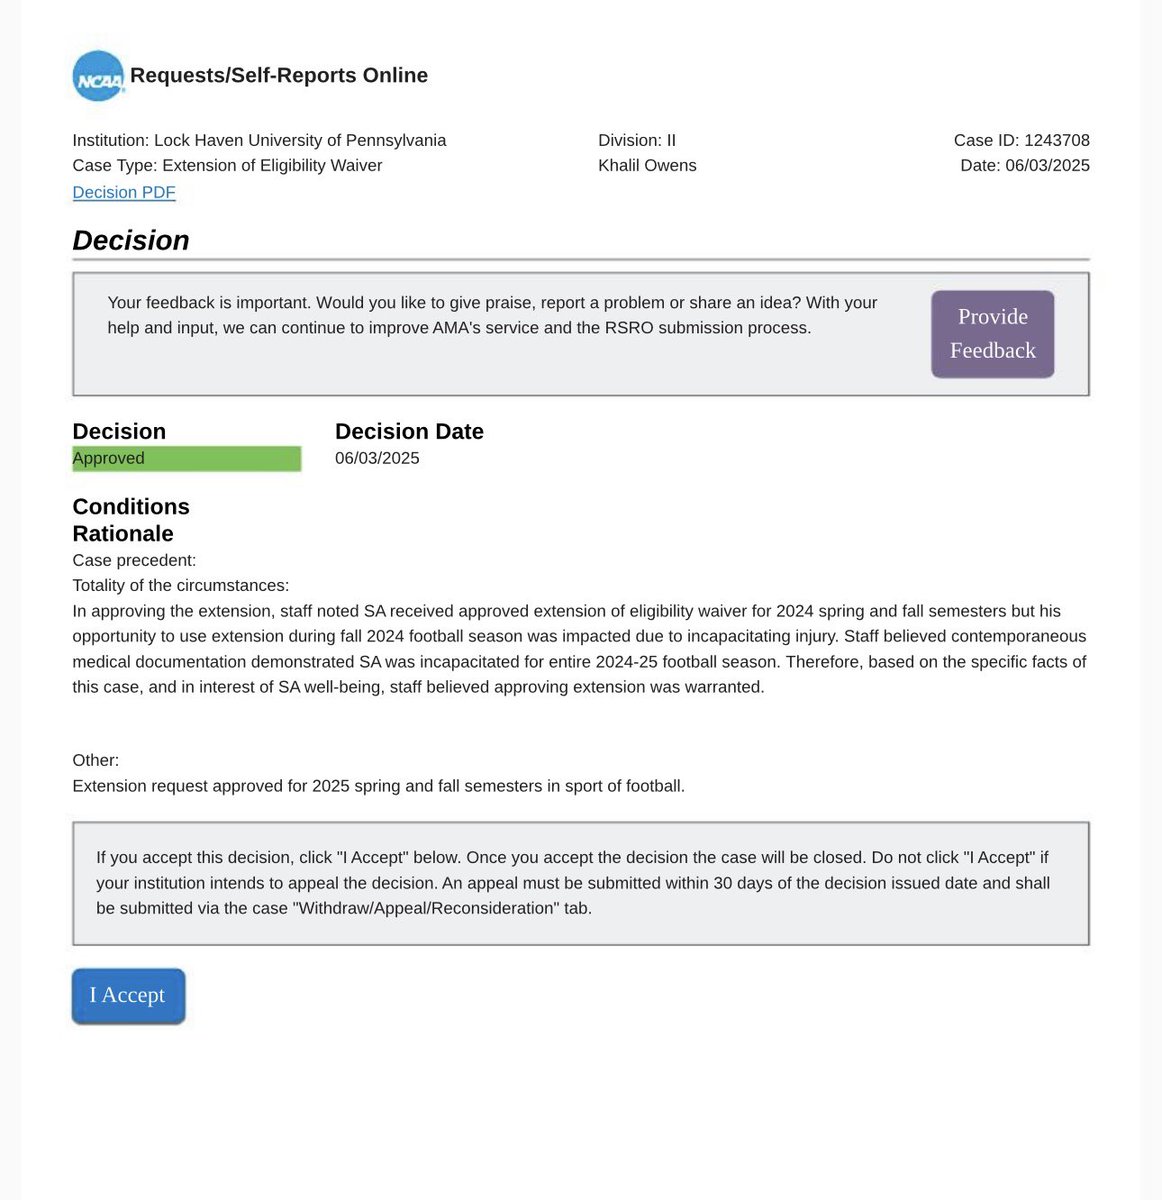
Task: Click the Rationale heading
Action: pyautogui.click(x=123, y=533)
